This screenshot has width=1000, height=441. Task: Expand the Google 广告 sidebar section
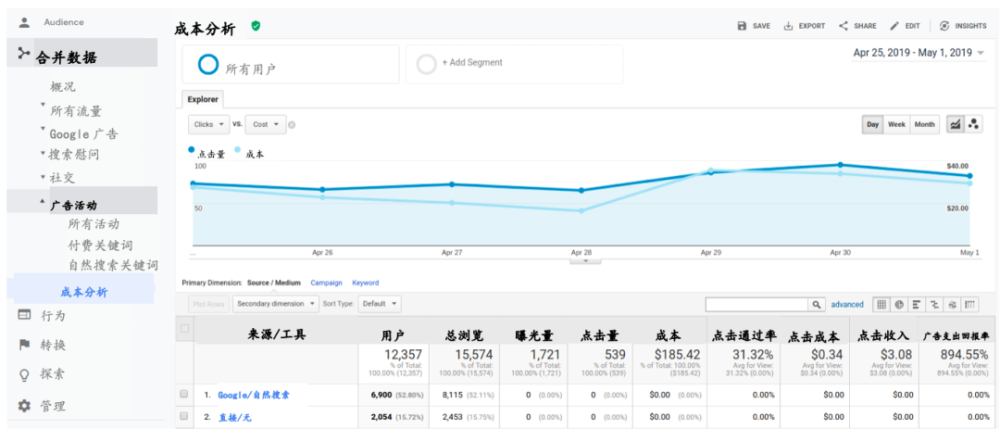point(43,130)
